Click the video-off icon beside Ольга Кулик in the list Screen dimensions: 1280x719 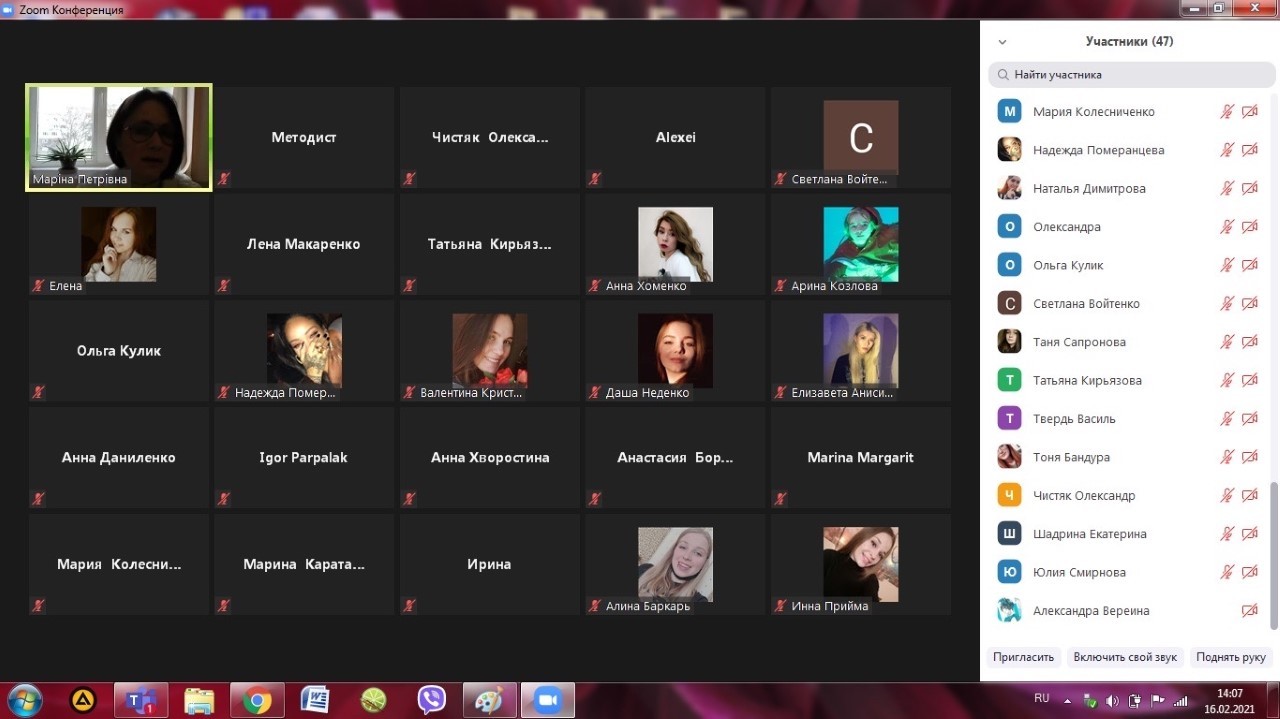1249,265
